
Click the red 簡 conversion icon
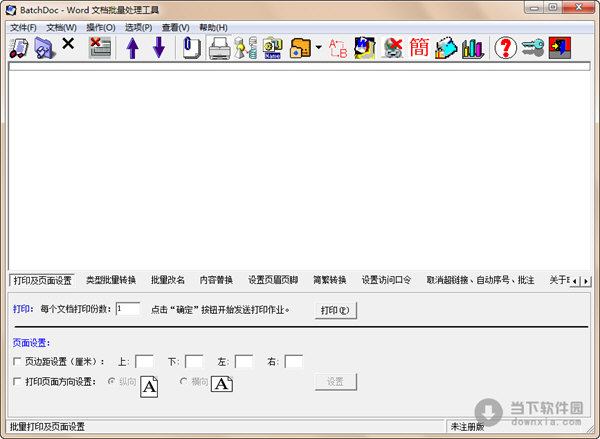coord(419,48)
